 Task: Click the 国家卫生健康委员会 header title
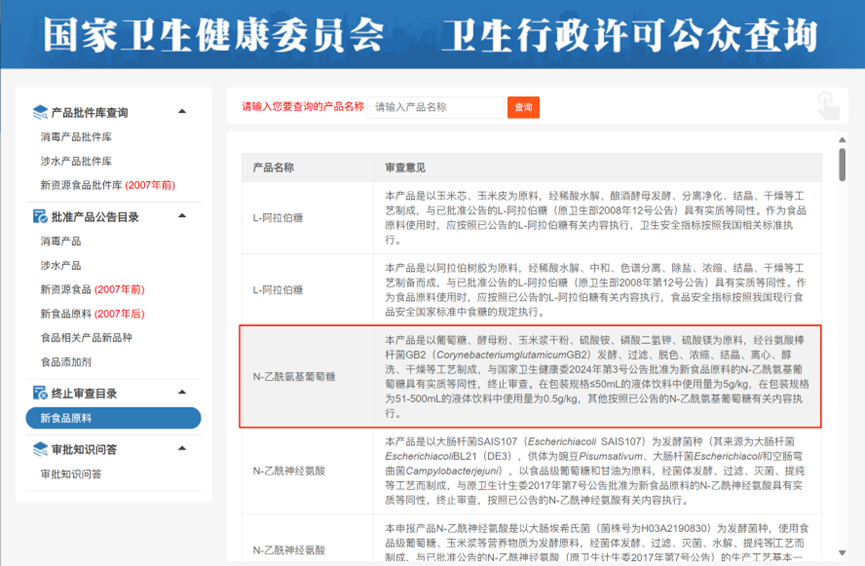click(x=213, y=35)
